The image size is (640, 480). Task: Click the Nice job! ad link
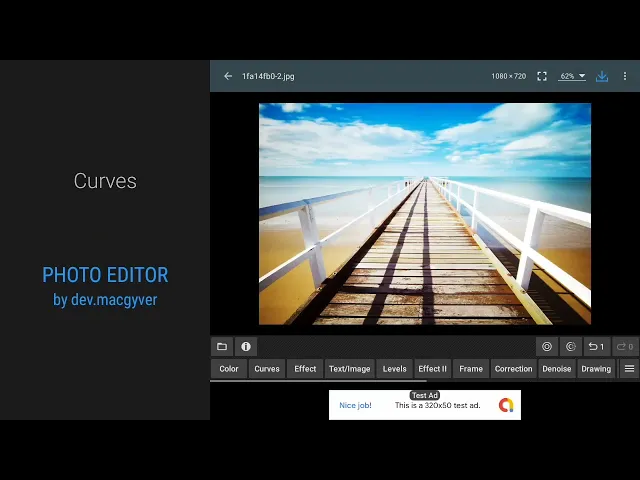[x=356, y=405]
